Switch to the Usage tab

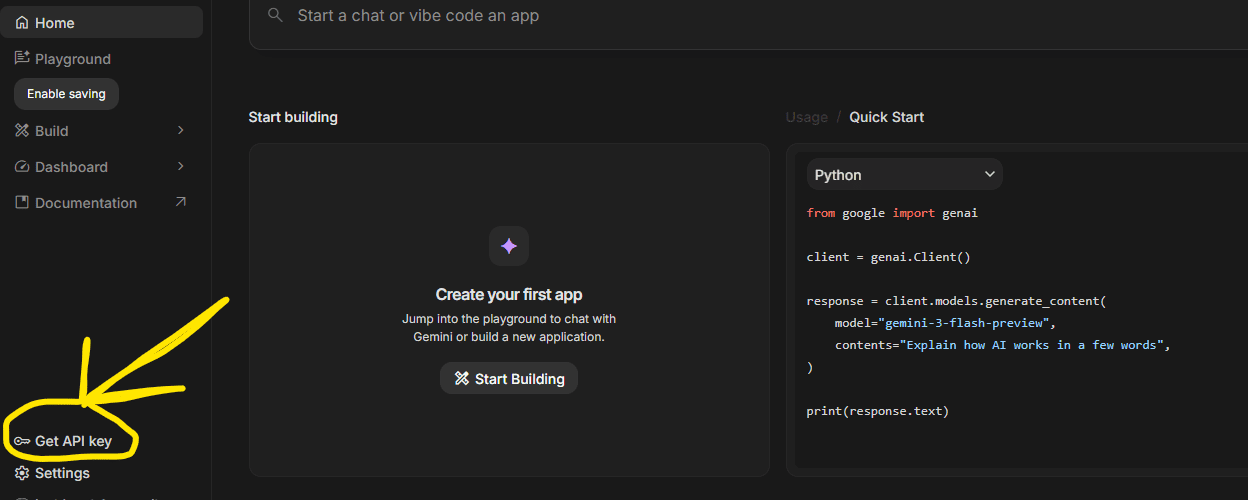coord(806,117)
